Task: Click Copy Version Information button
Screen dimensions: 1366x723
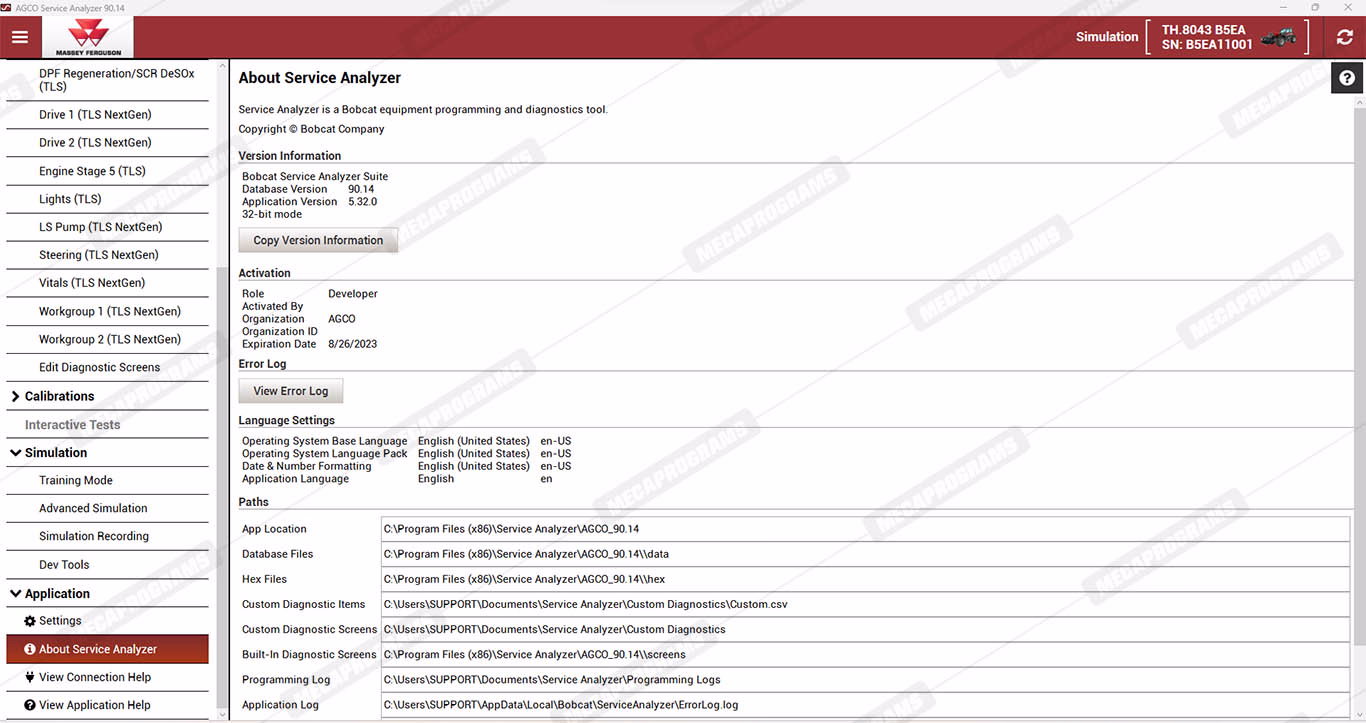Action: (x=318, y=240)
